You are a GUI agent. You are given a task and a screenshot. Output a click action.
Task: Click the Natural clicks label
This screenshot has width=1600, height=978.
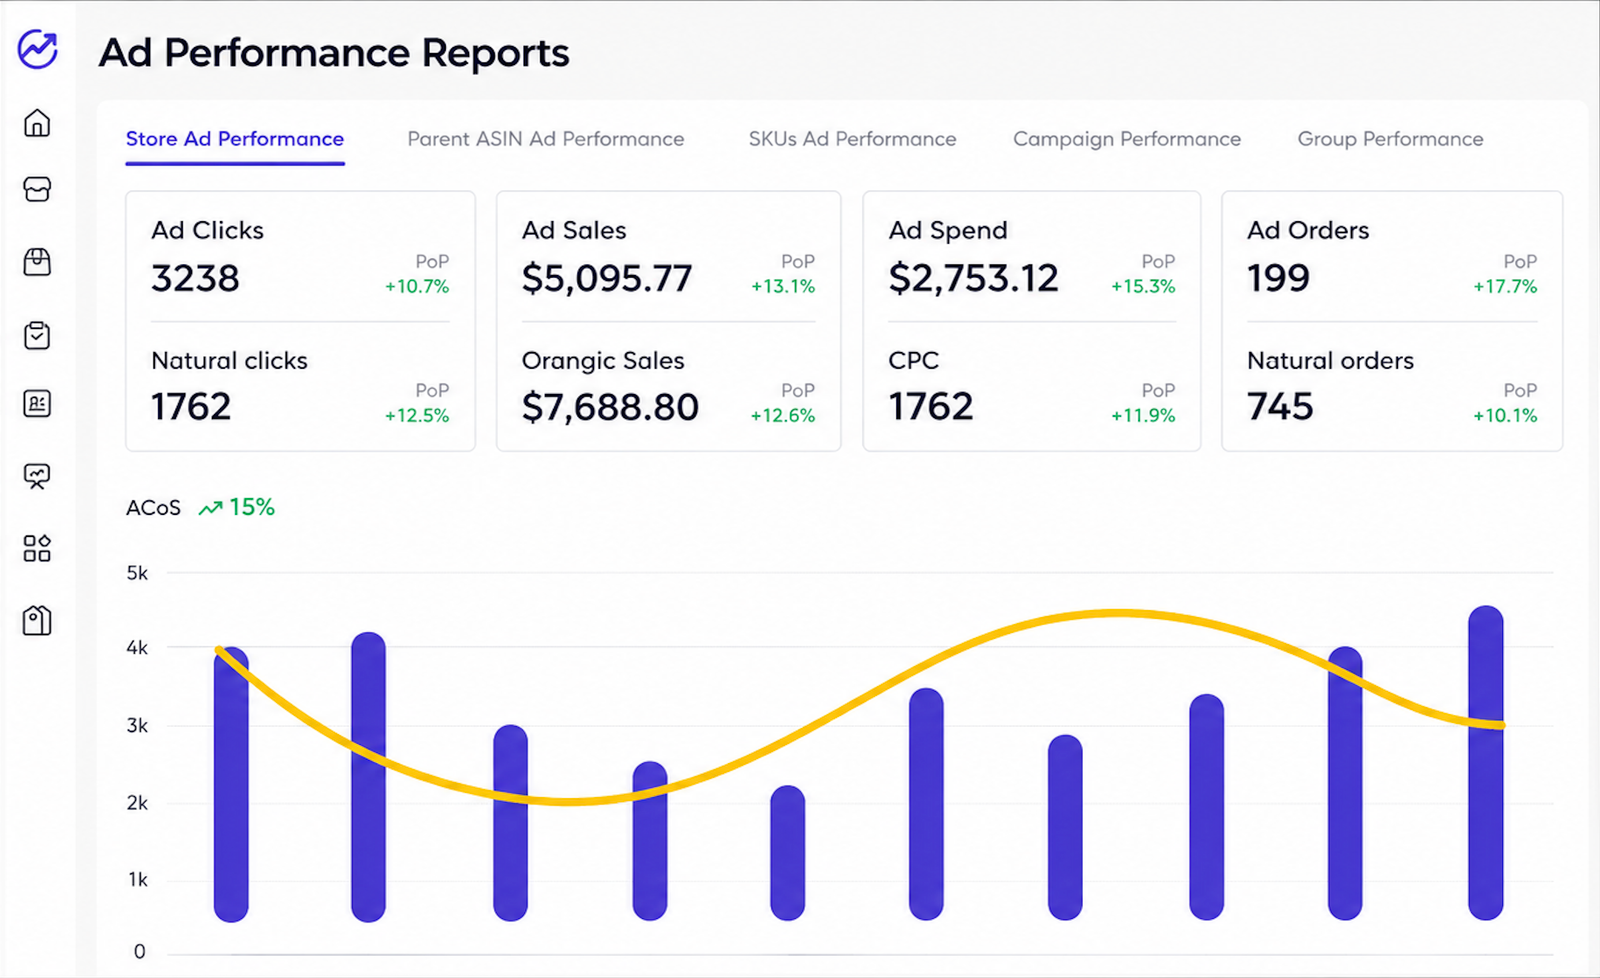point(229,360)
